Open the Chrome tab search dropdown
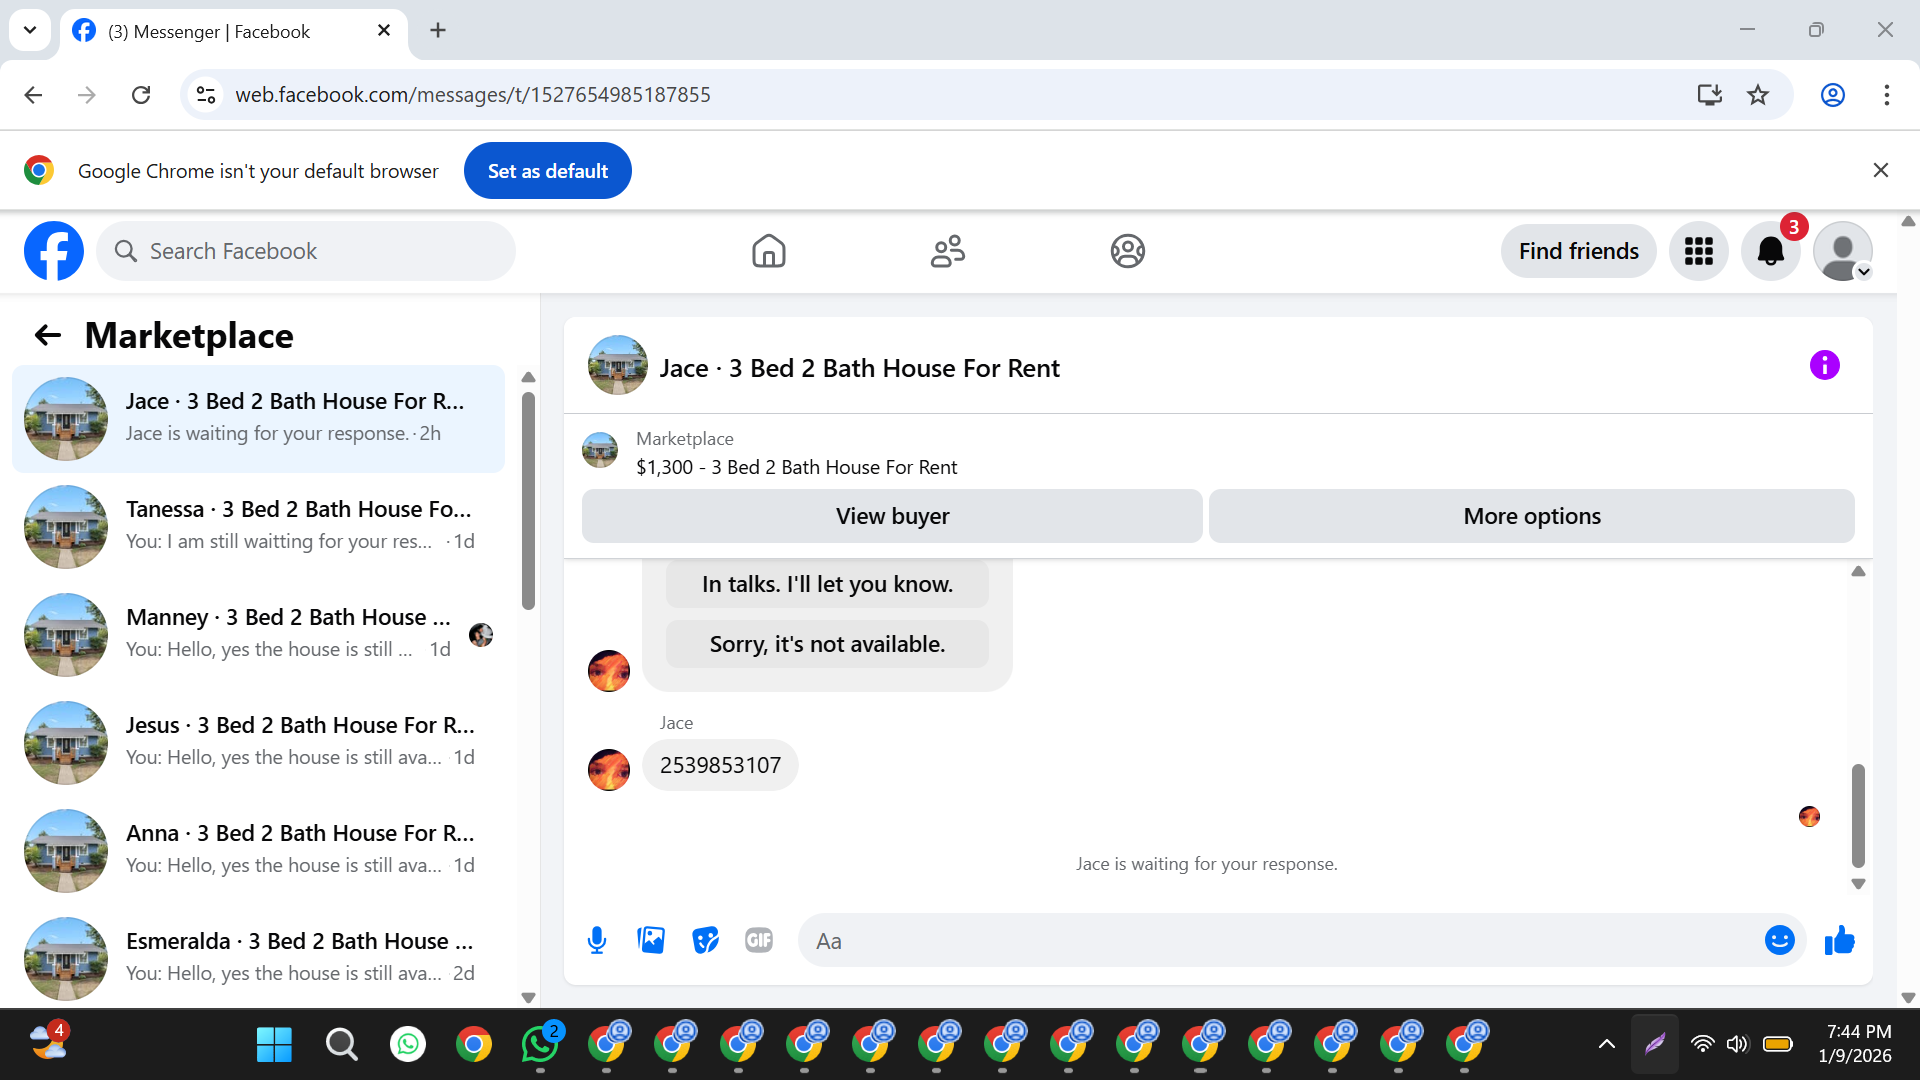 click(30, 30)
